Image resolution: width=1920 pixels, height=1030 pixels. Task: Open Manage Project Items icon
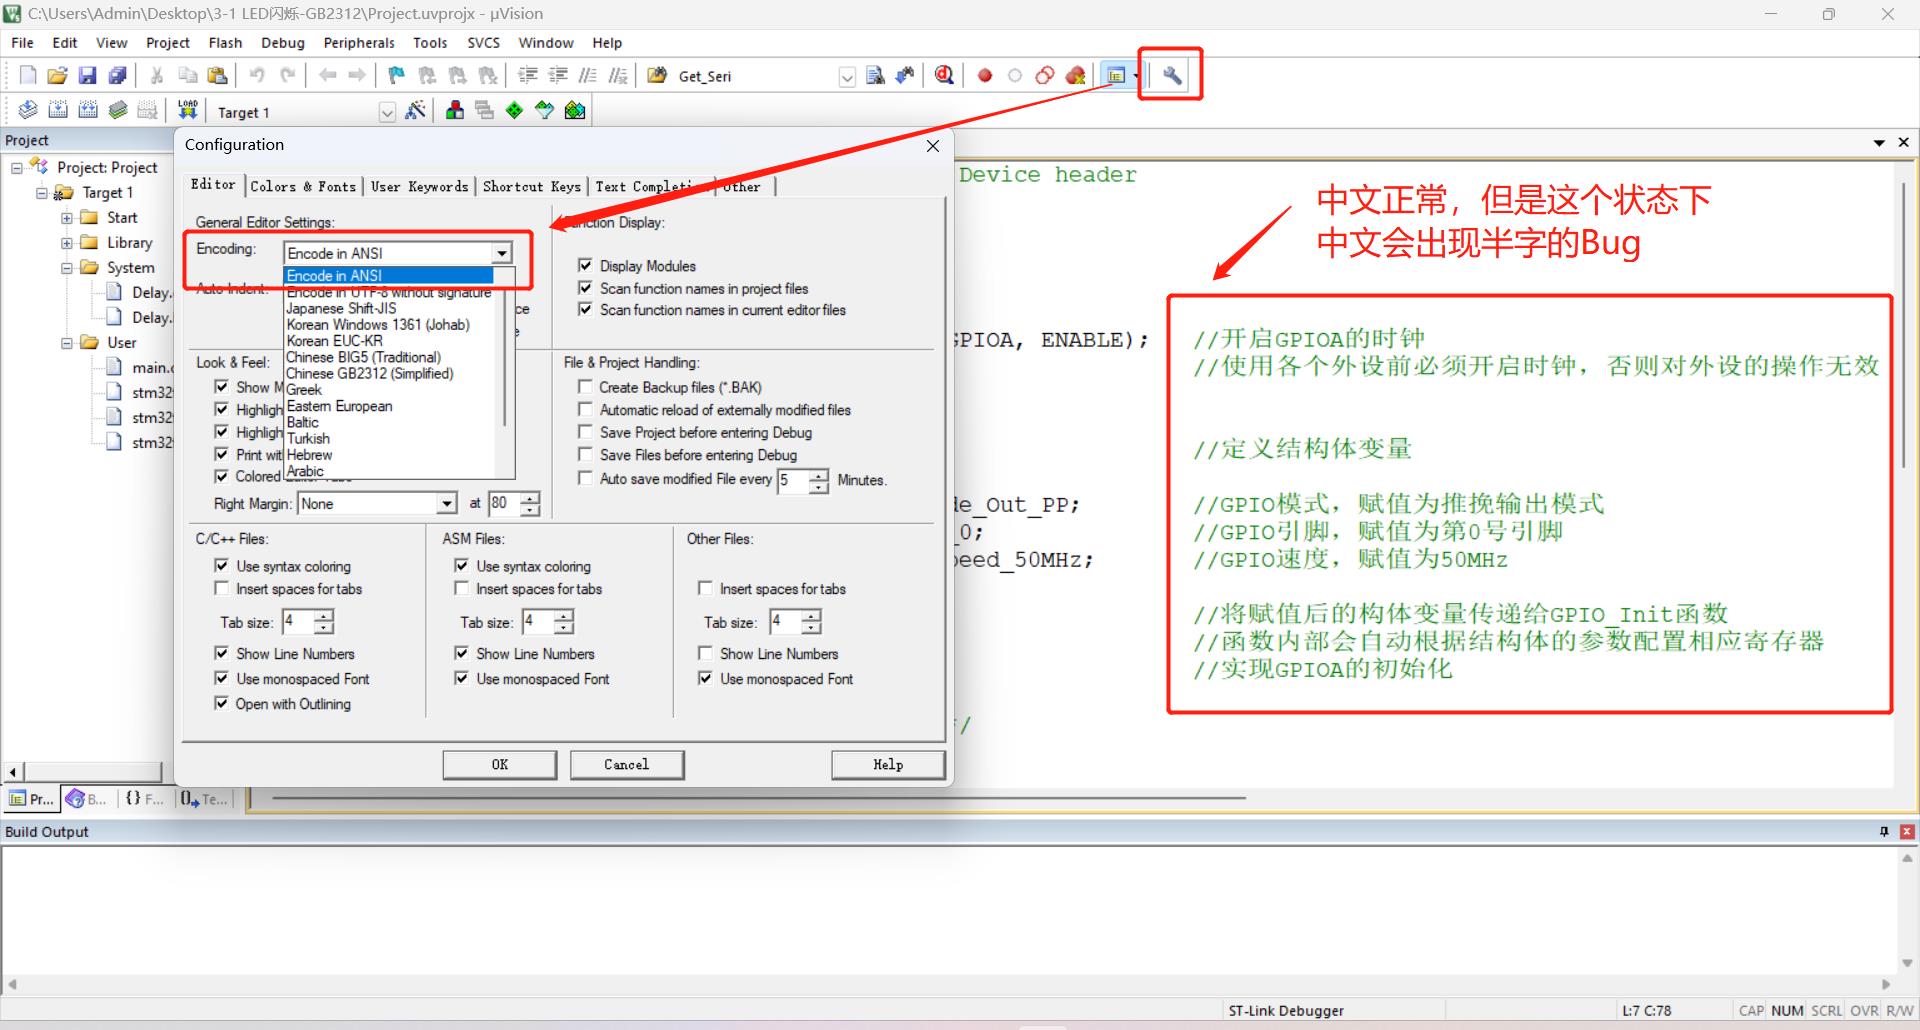[455, 110]
